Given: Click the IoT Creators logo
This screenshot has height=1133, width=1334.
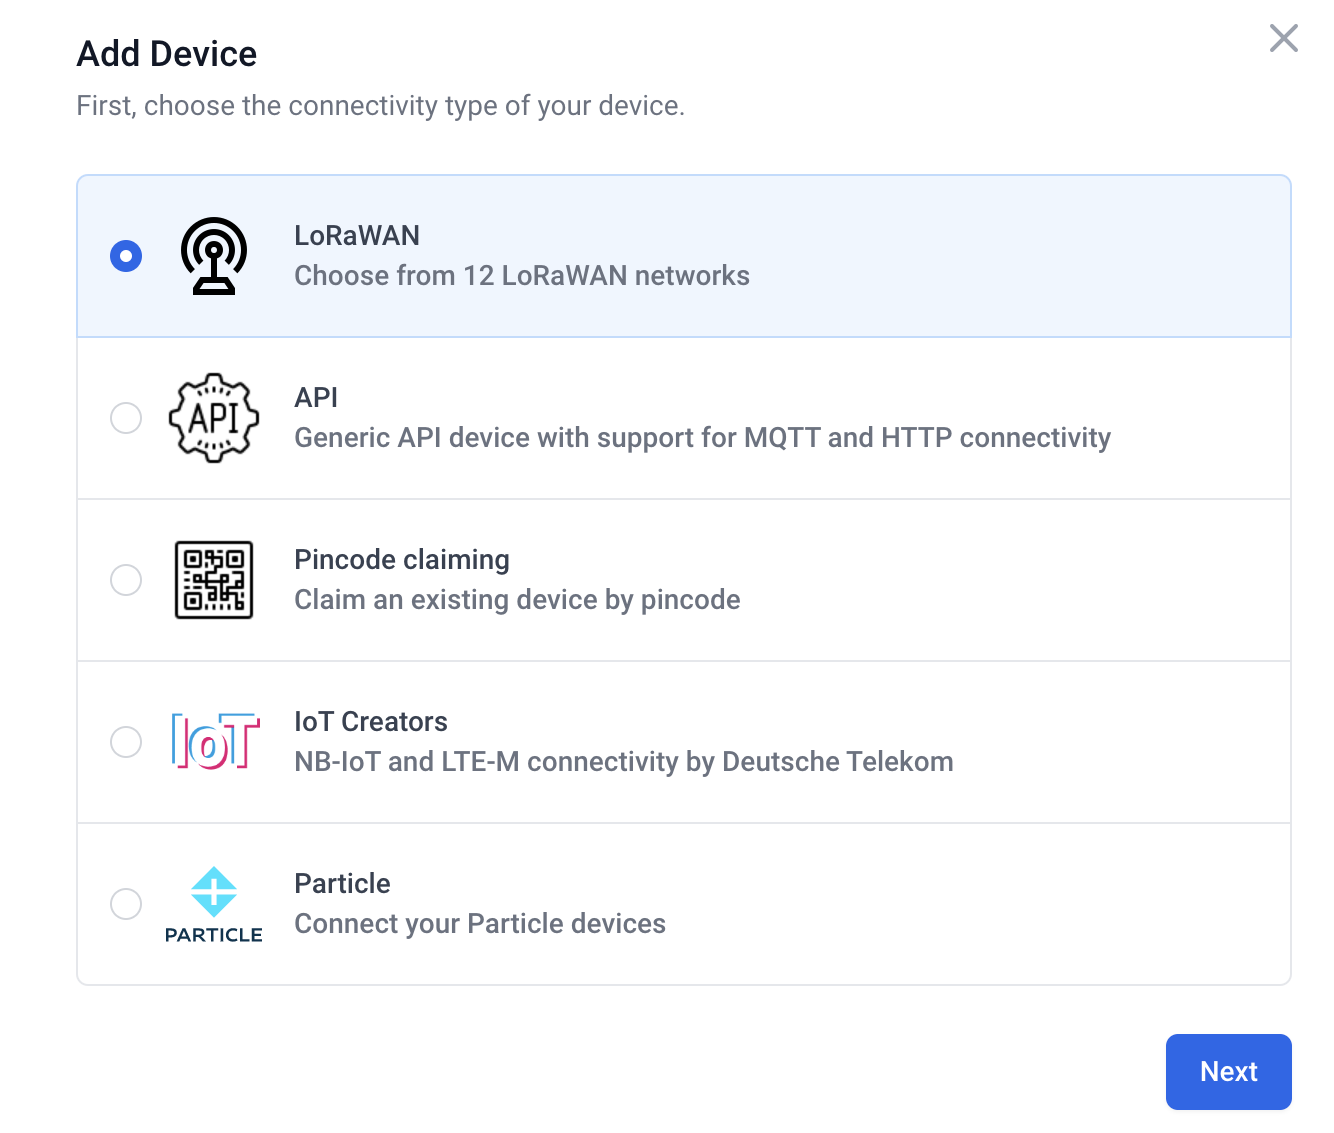Looking at the screenshot, I should point(215,741).
